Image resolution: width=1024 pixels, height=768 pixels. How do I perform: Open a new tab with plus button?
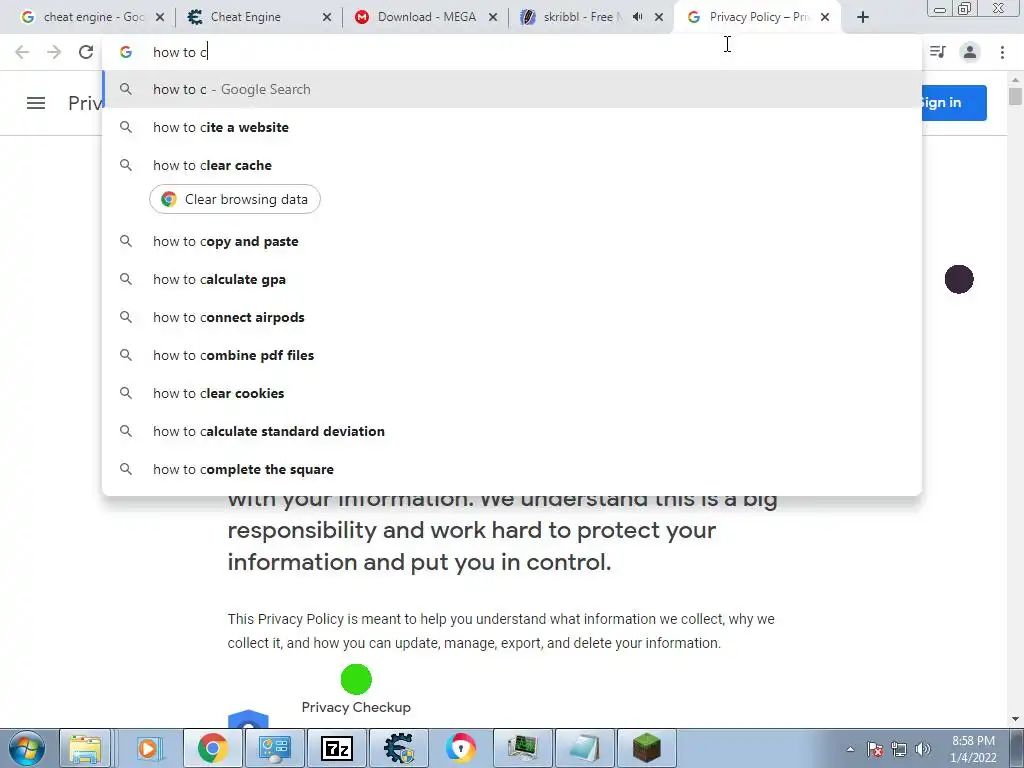[x=863, y=18]
